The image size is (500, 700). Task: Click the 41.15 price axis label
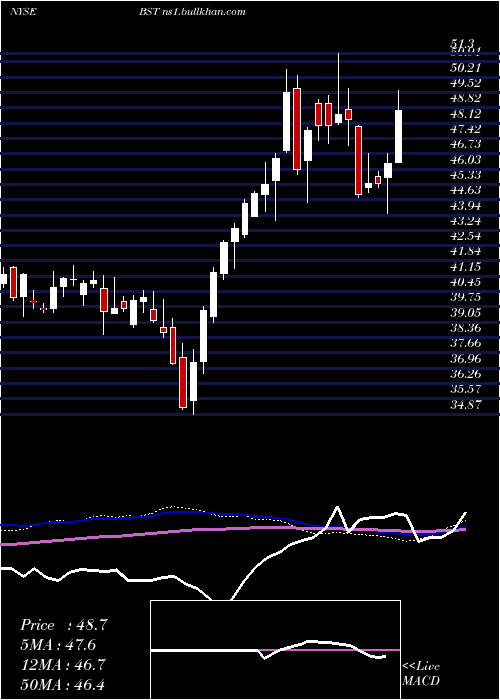point(466,267)
